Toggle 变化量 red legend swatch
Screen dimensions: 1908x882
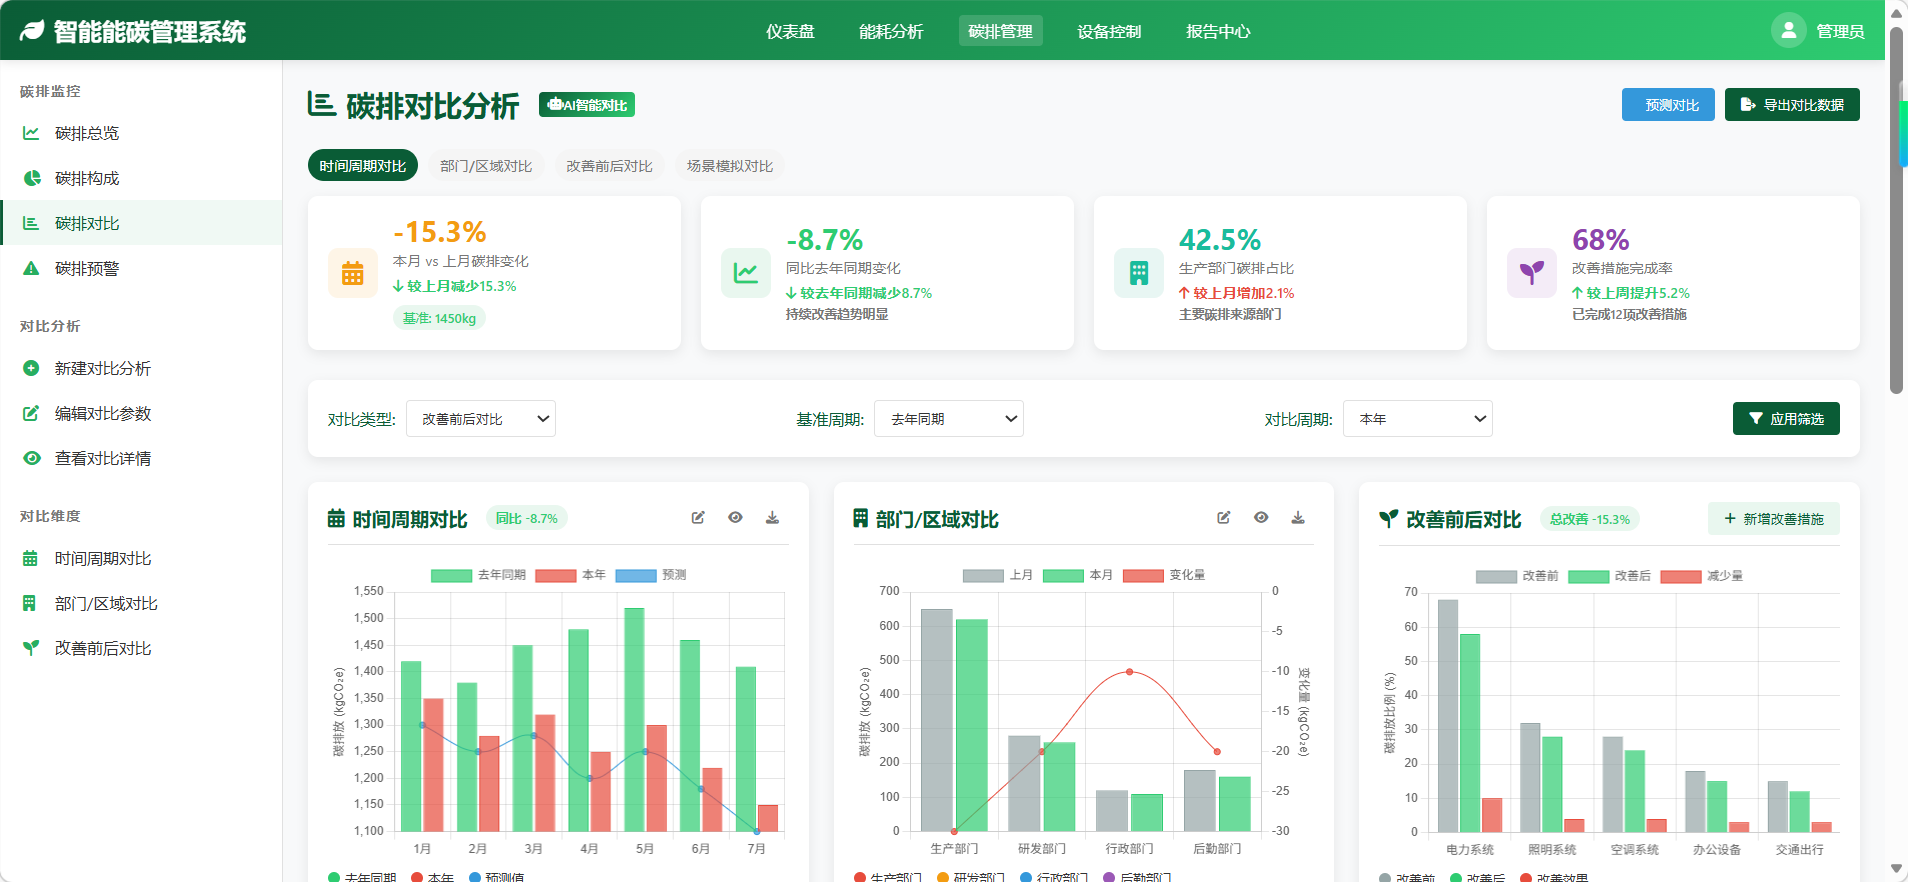(x=1143, y=576)
